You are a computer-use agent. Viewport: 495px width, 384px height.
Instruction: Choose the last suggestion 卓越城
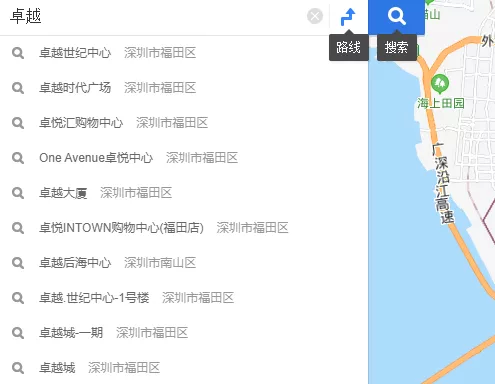[x=184, y=368]
